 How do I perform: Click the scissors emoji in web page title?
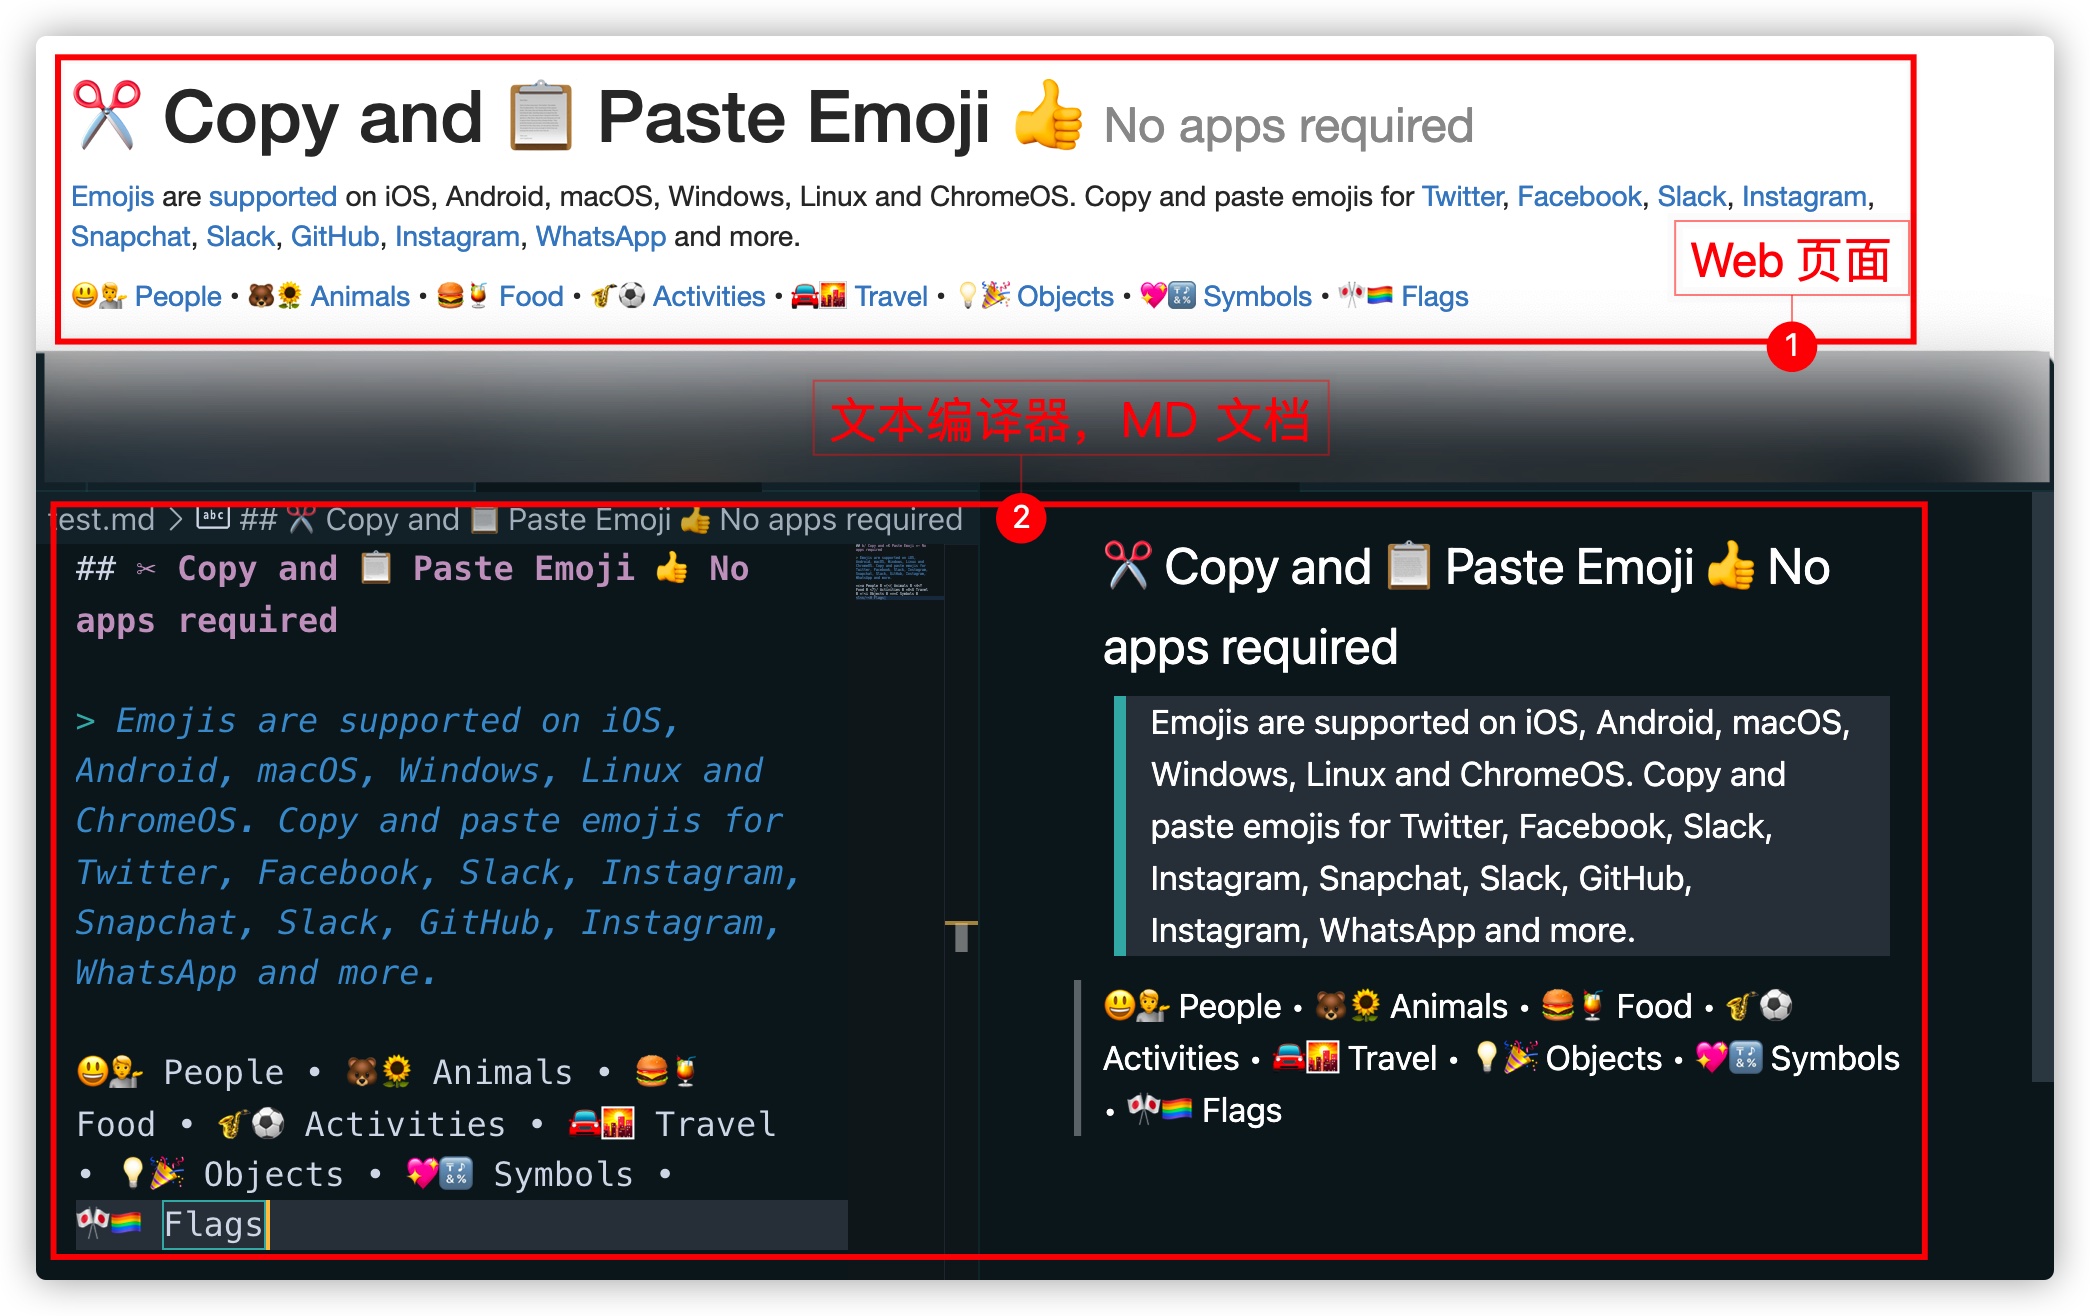coord(108,116)
